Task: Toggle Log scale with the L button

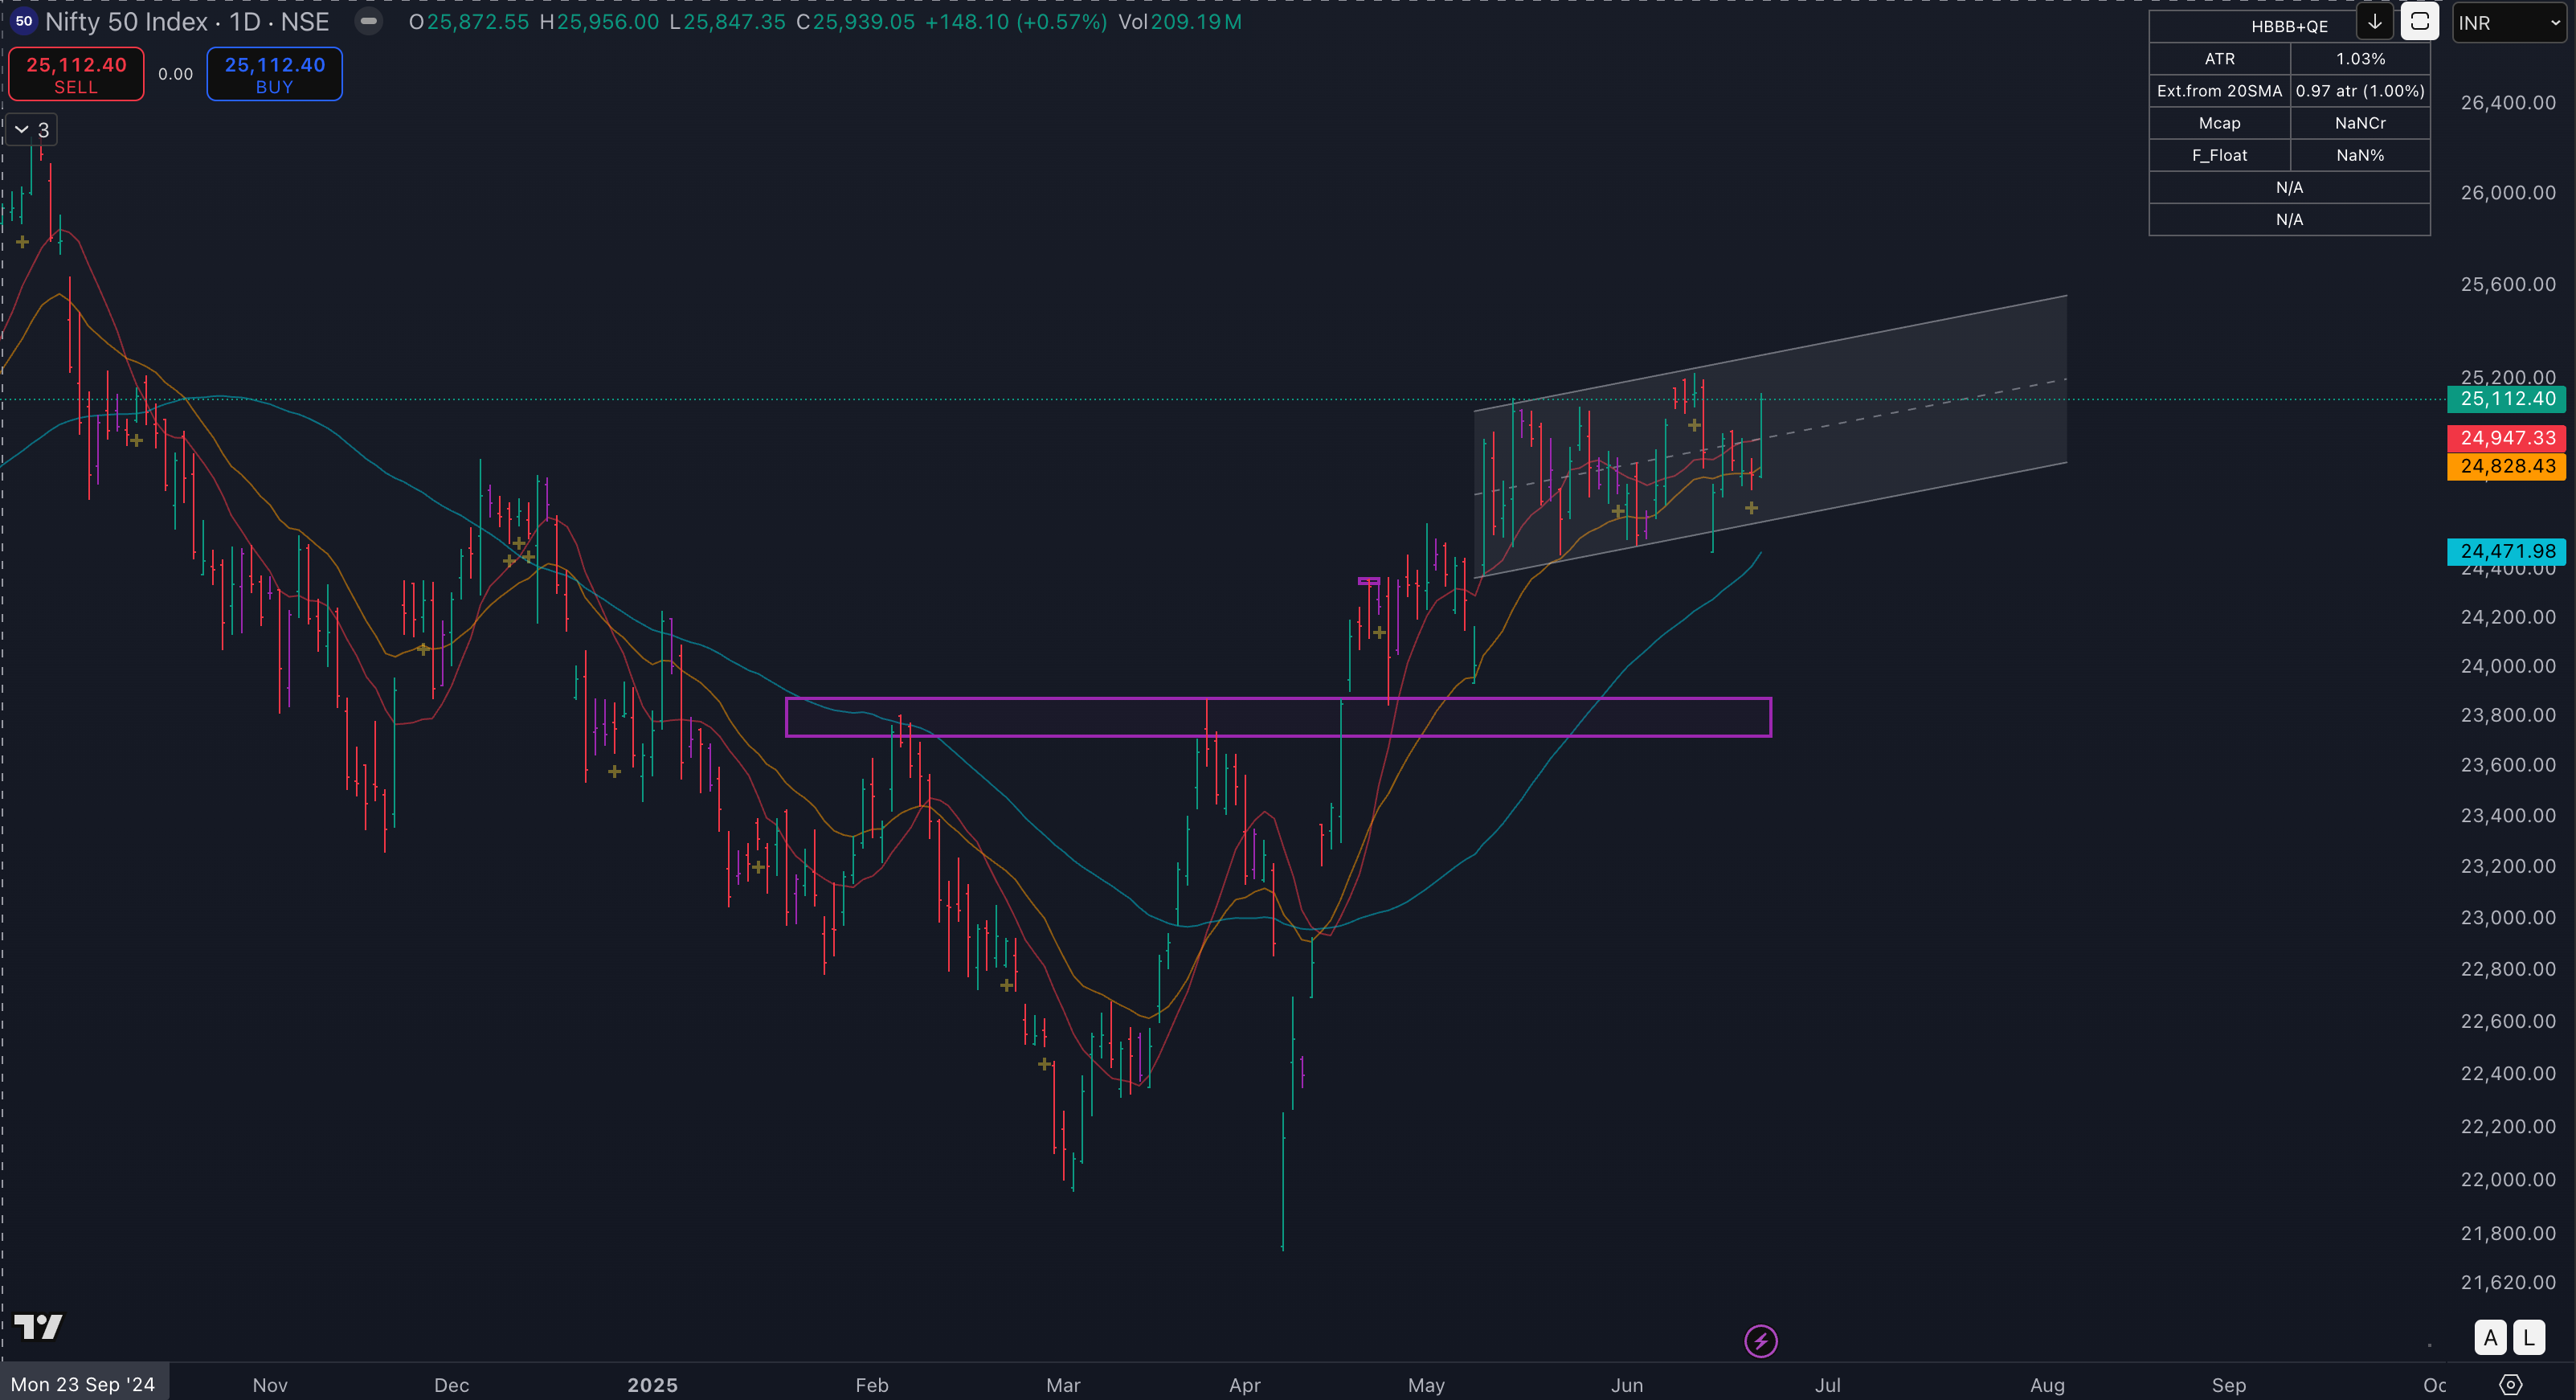Action: (x=2529, y=1337)
